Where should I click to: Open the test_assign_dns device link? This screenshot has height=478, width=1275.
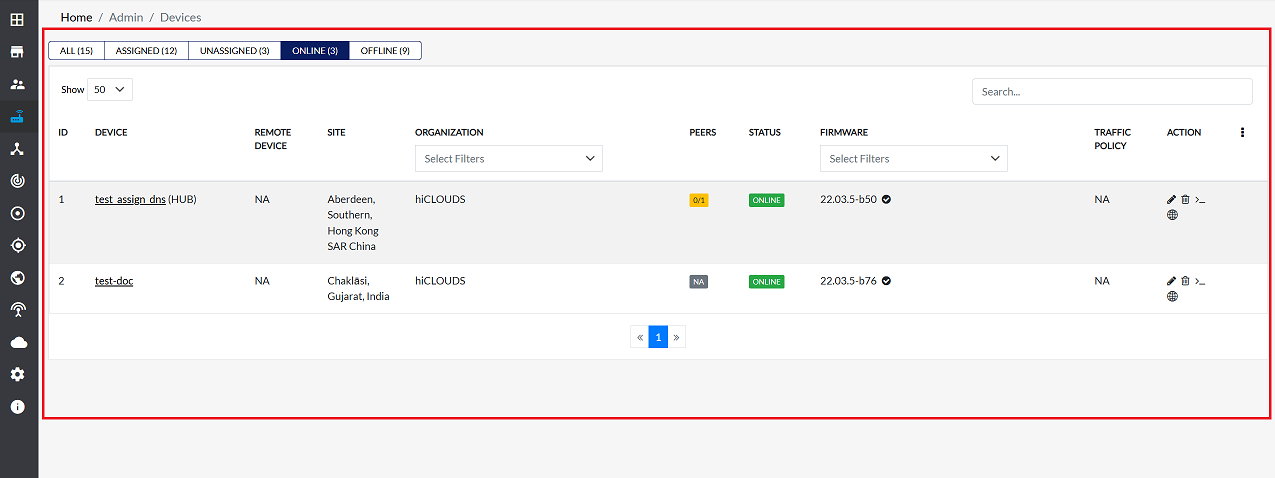[x=130, y=199]
